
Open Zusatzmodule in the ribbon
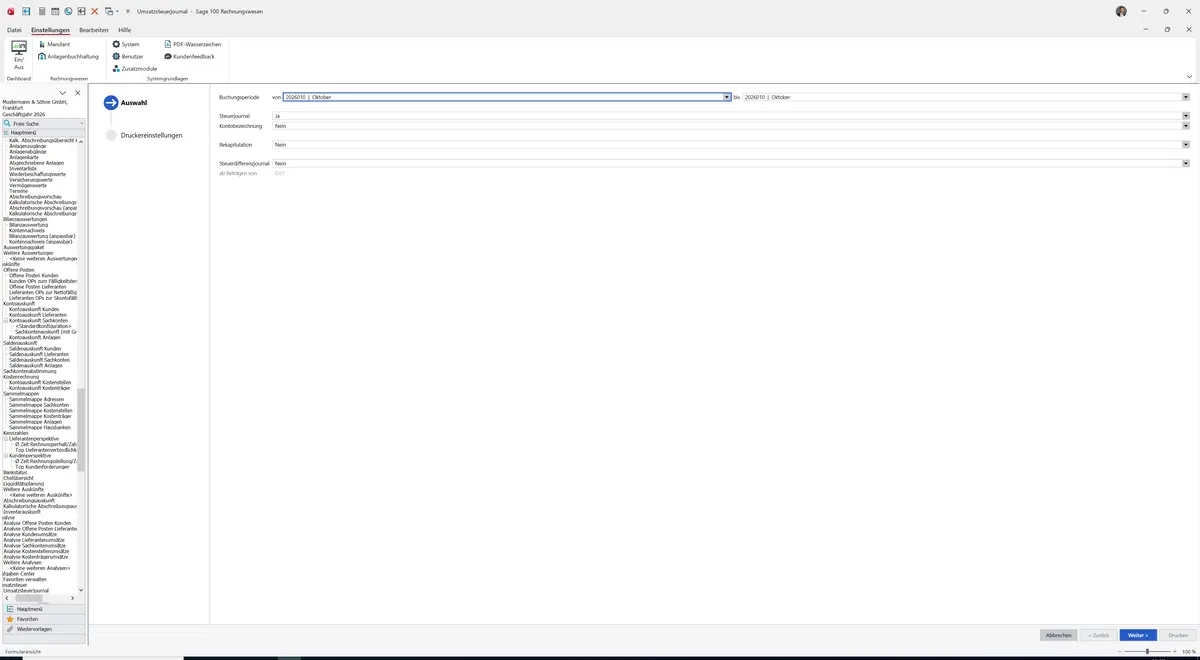coord(135,69)
